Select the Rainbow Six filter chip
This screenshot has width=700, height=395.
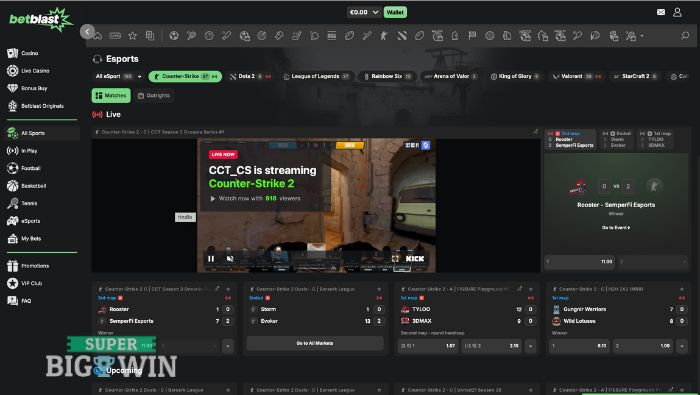388,76
